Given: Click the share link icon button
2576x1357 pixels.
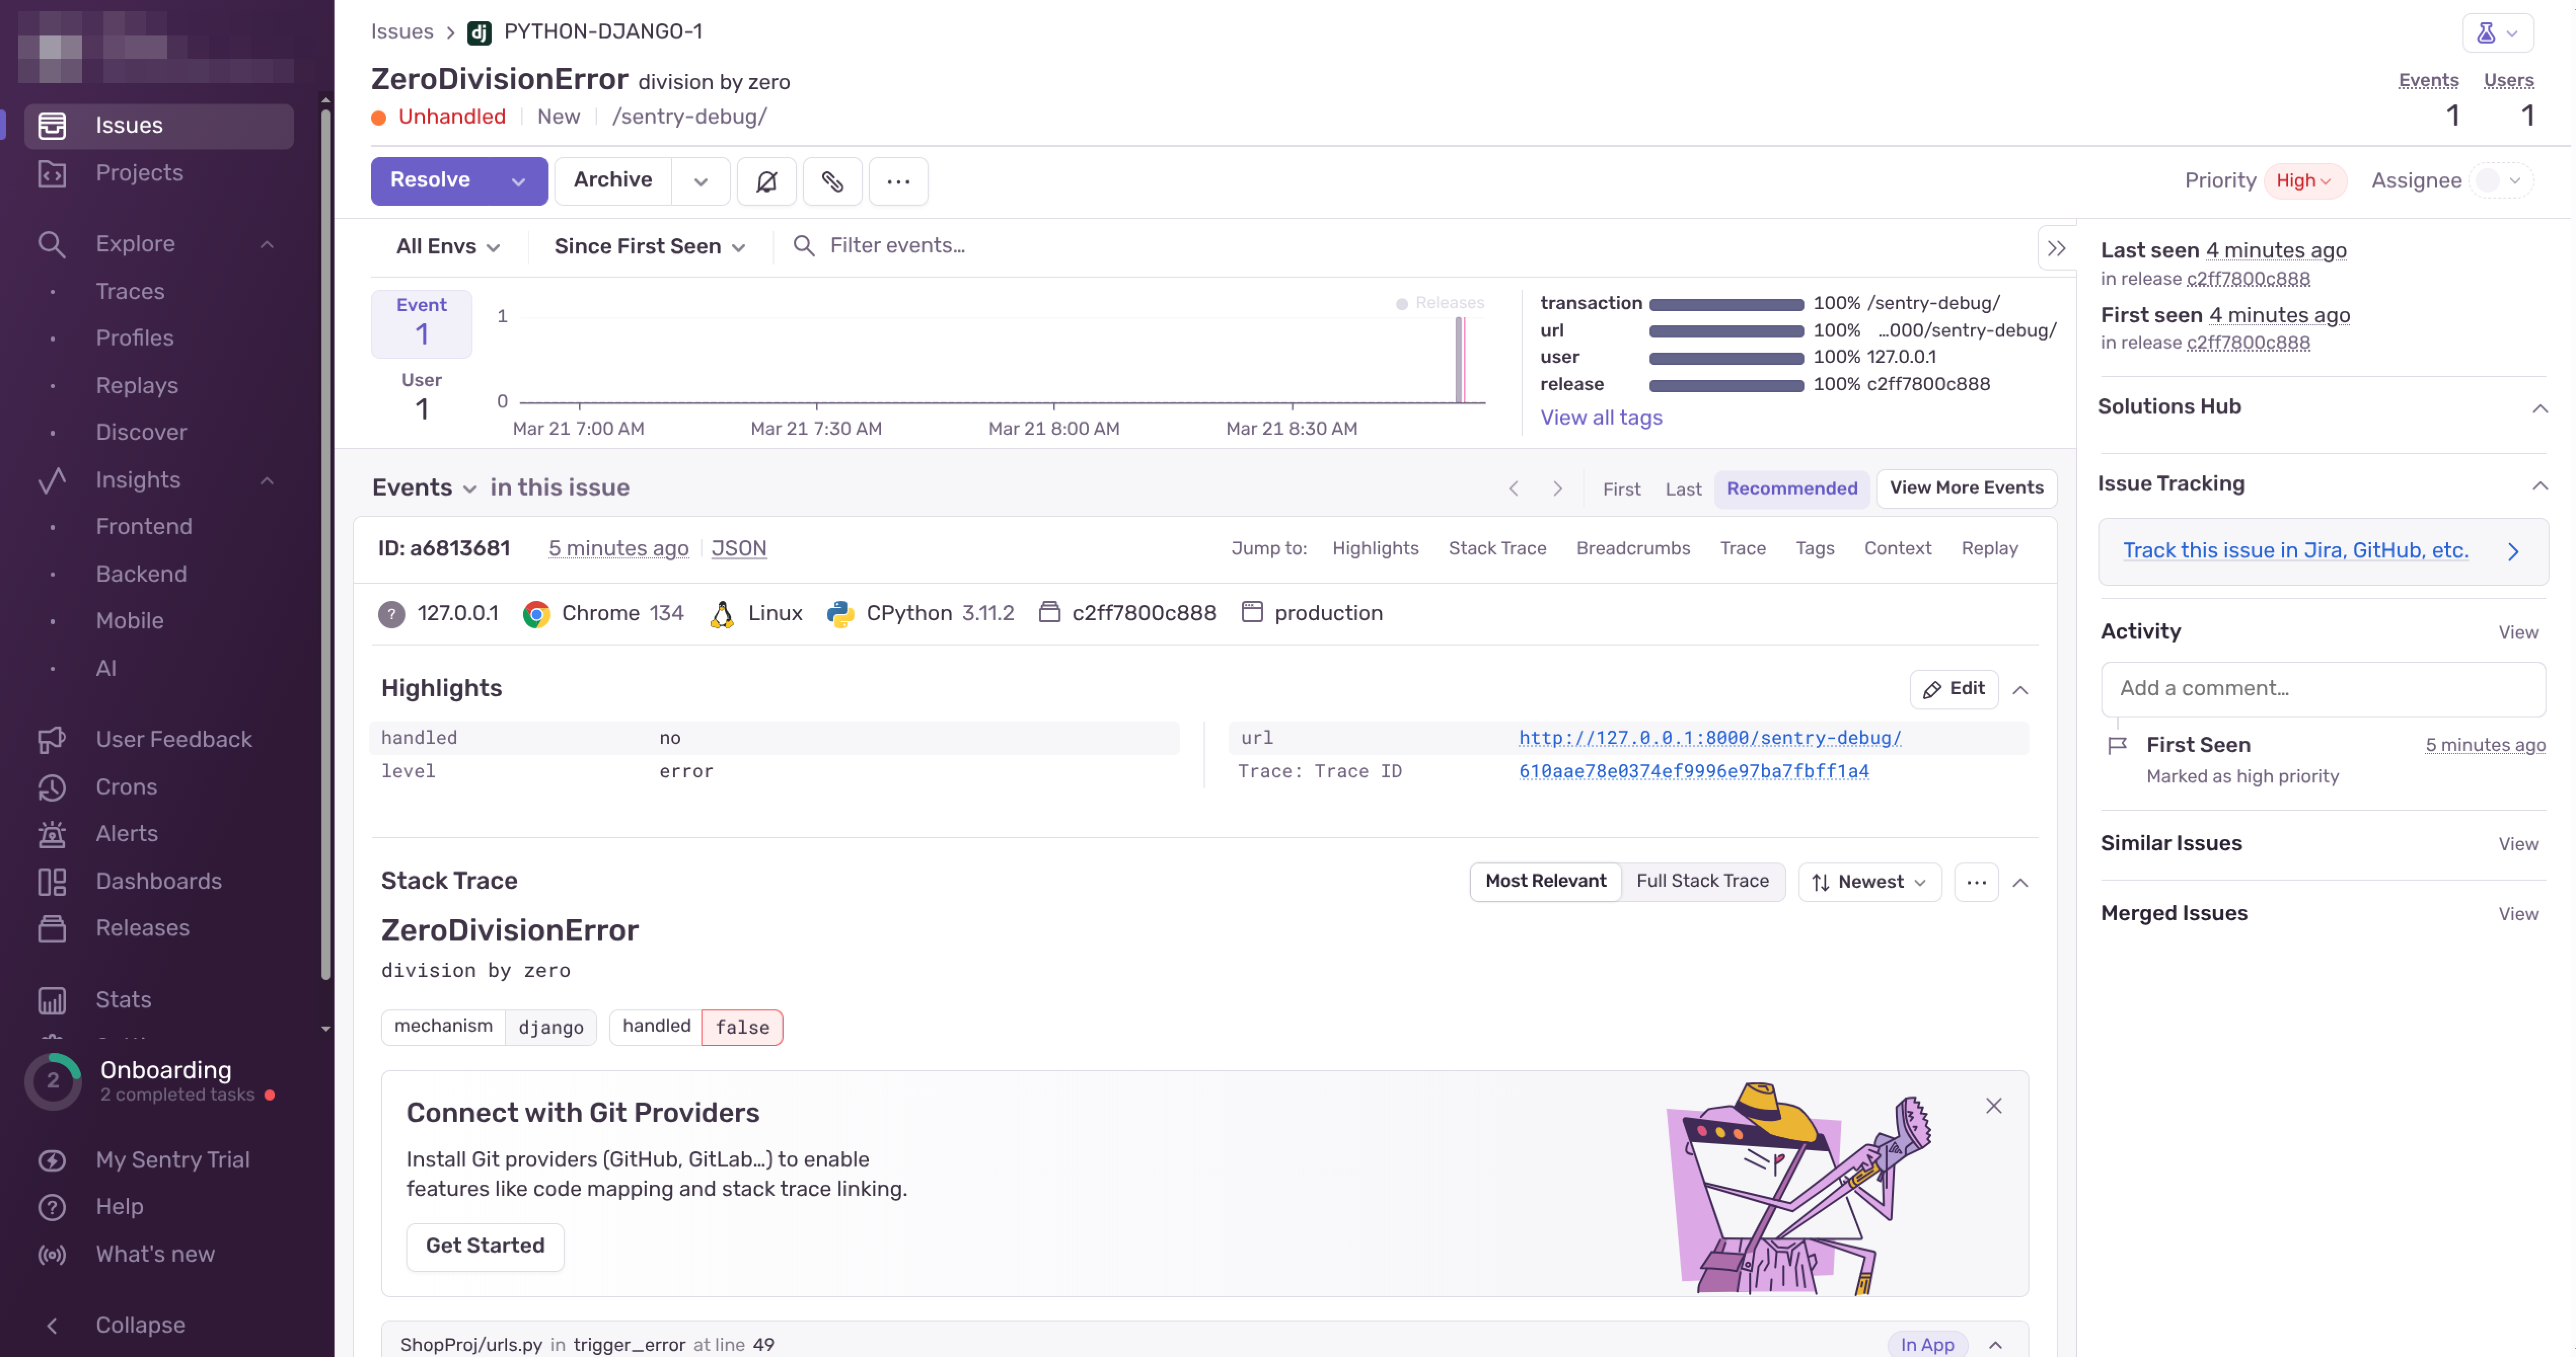Looking at the screenshot, I should point(832,181).
